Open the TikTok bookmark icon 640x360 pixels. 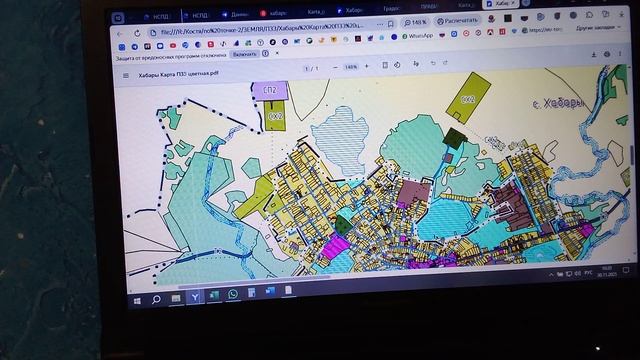(223, 44)
